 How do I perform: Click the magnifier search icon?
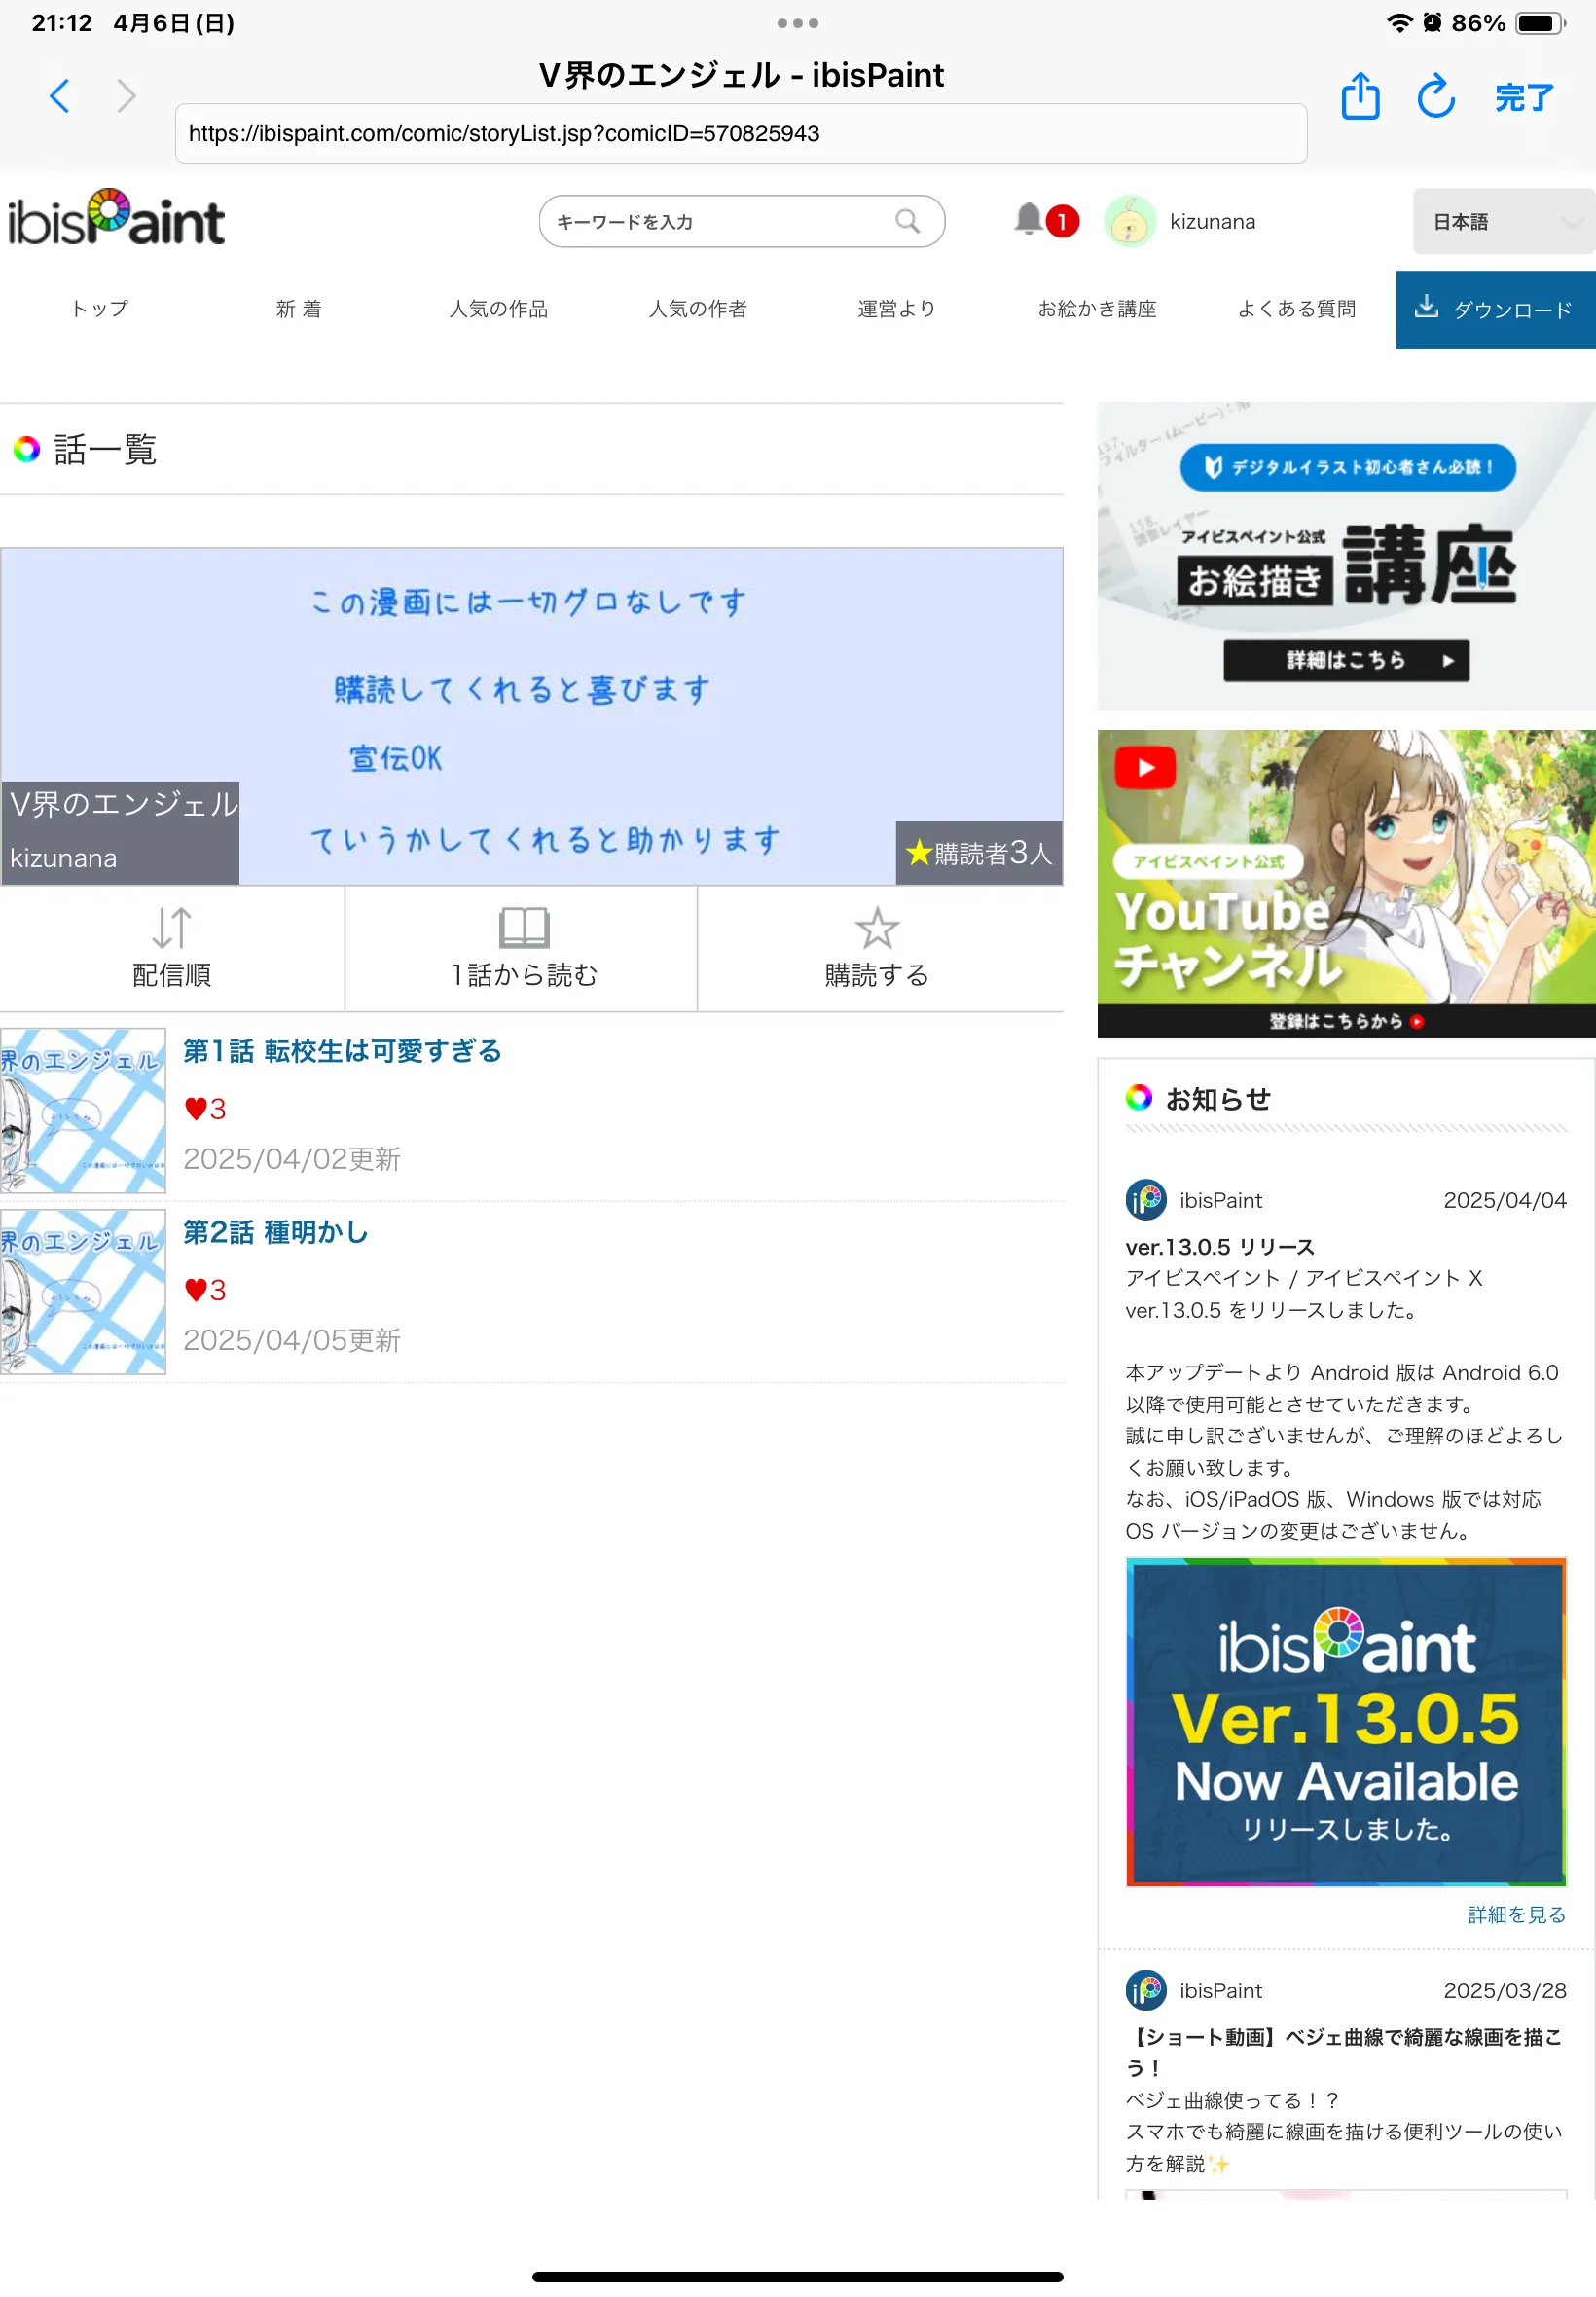tap(907, 221)
